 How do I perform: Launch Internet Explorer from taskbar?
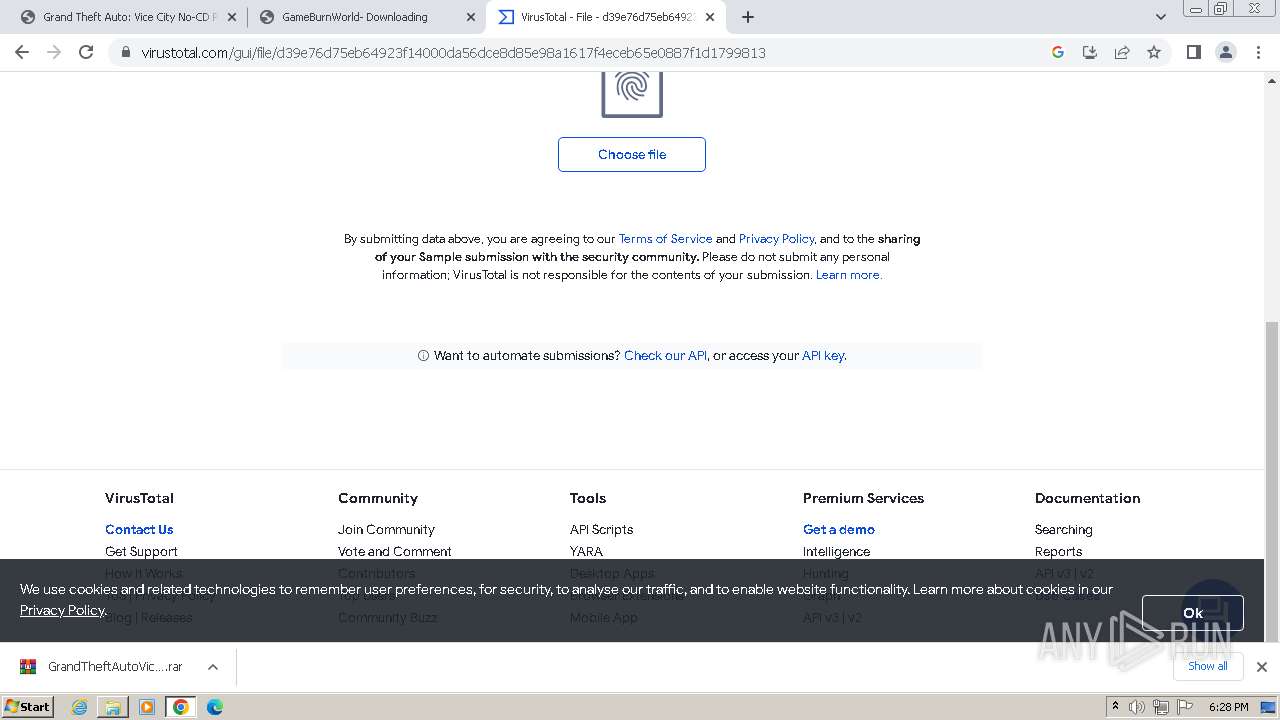coord(80,707)
